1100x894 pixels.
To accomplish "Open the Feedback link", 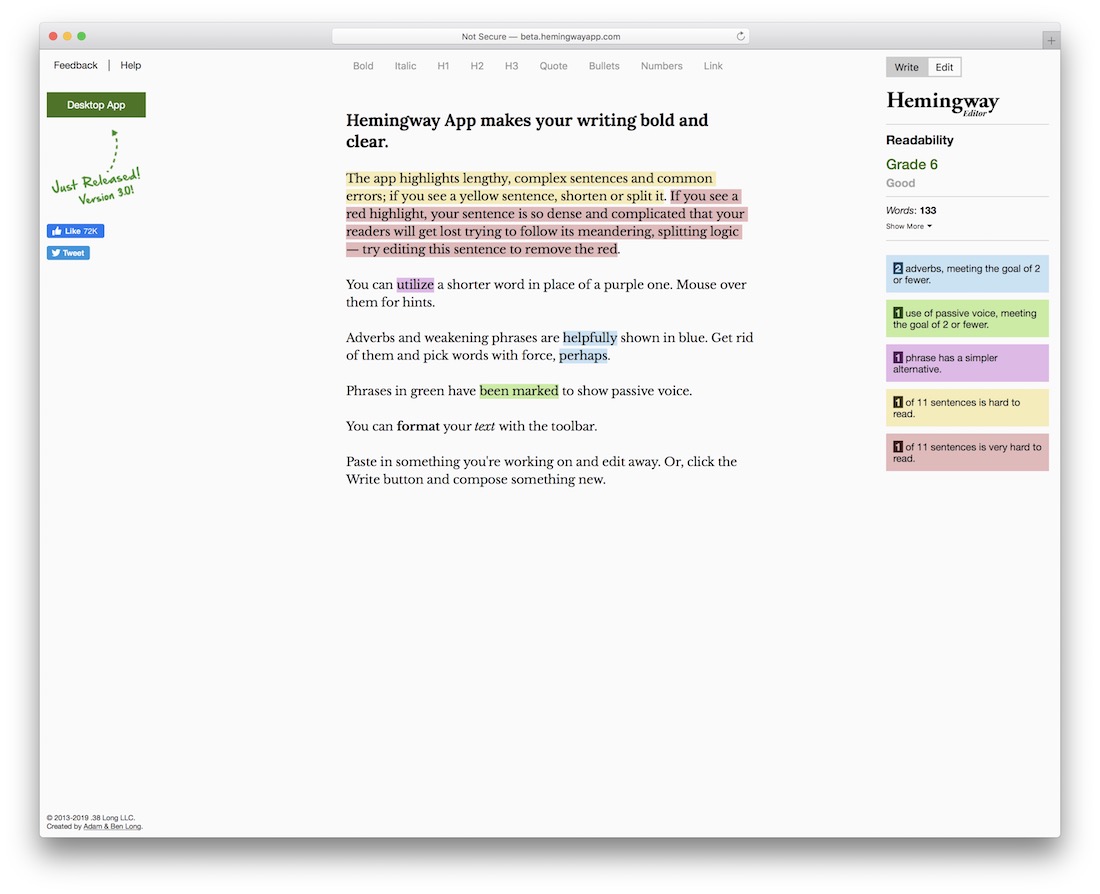I will (x=76, y=65).
